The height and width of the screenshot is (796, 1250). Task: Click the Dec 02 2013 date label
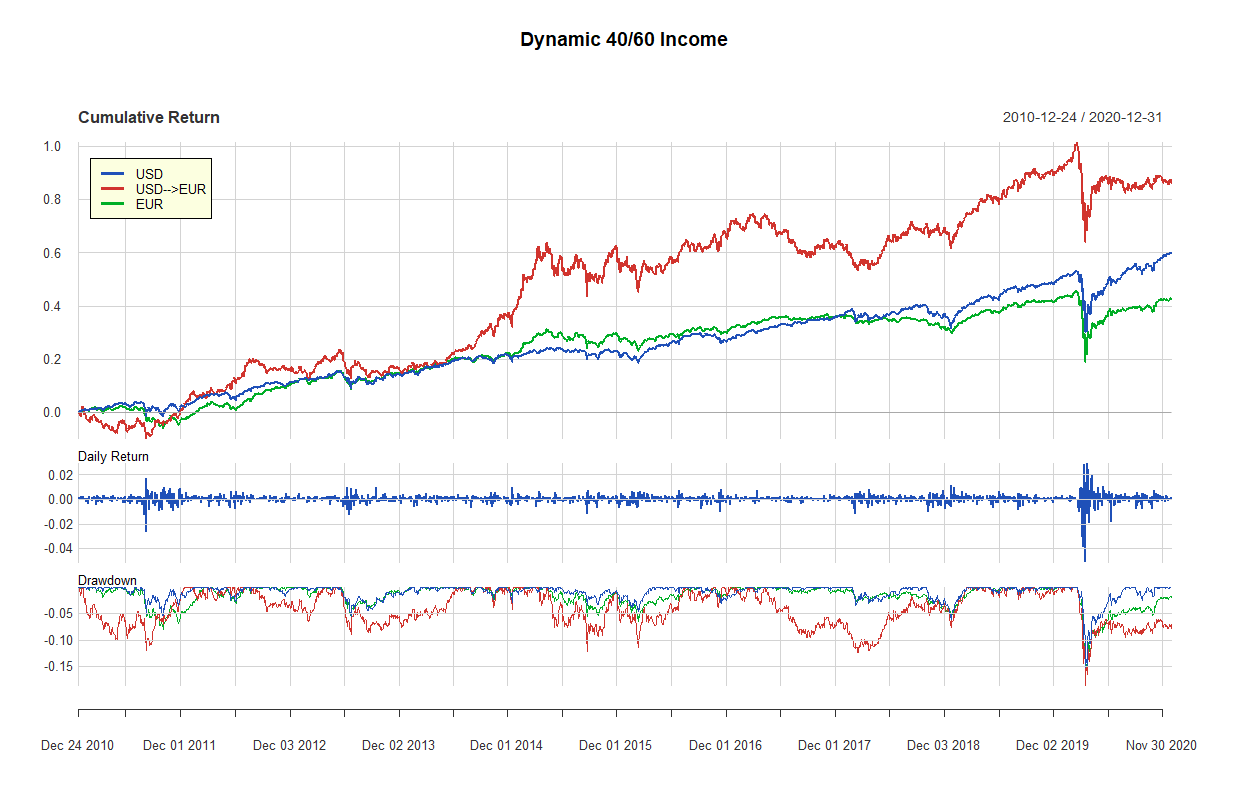[x=398, y=745]
